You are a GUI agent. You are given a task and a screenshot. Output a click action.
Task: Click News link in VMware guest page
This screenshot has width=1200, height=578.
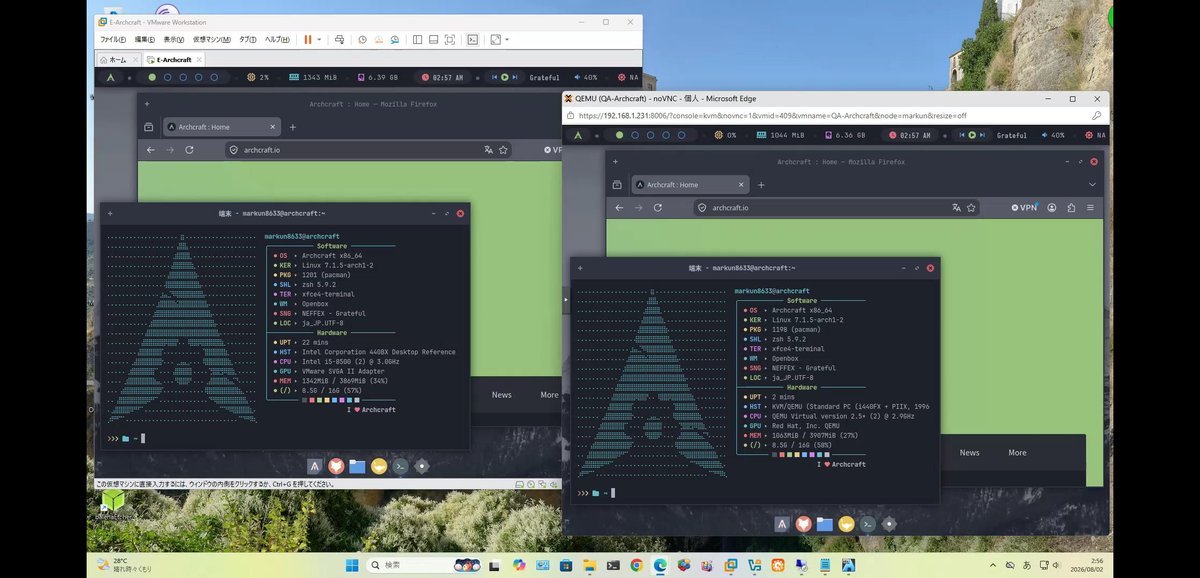[502, 395]
